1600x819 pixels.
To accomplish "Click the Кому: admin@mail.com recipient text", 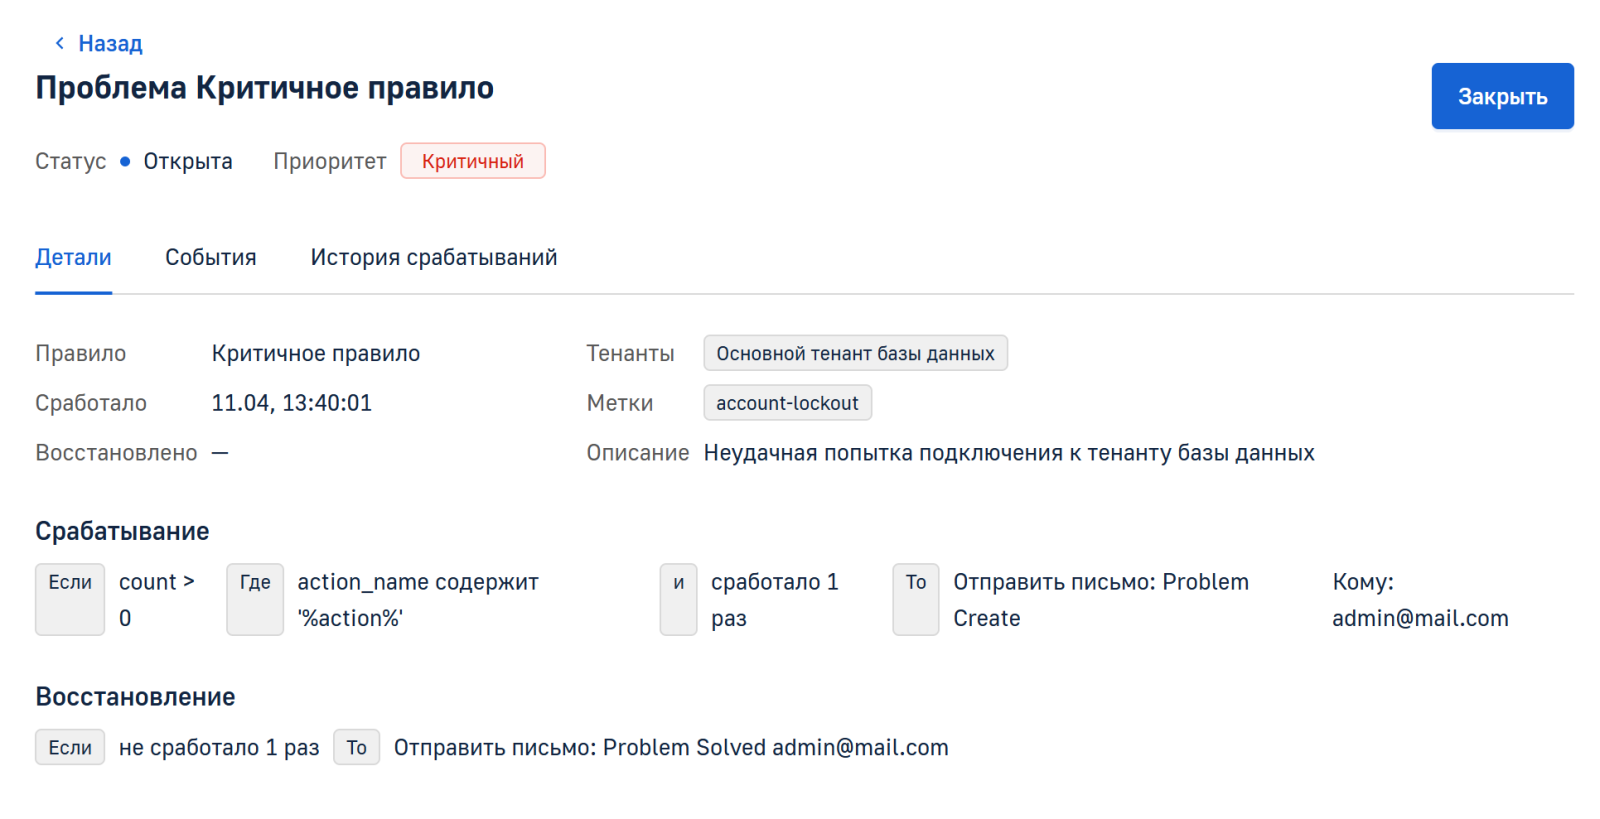I will click(x=1419, y=600).
